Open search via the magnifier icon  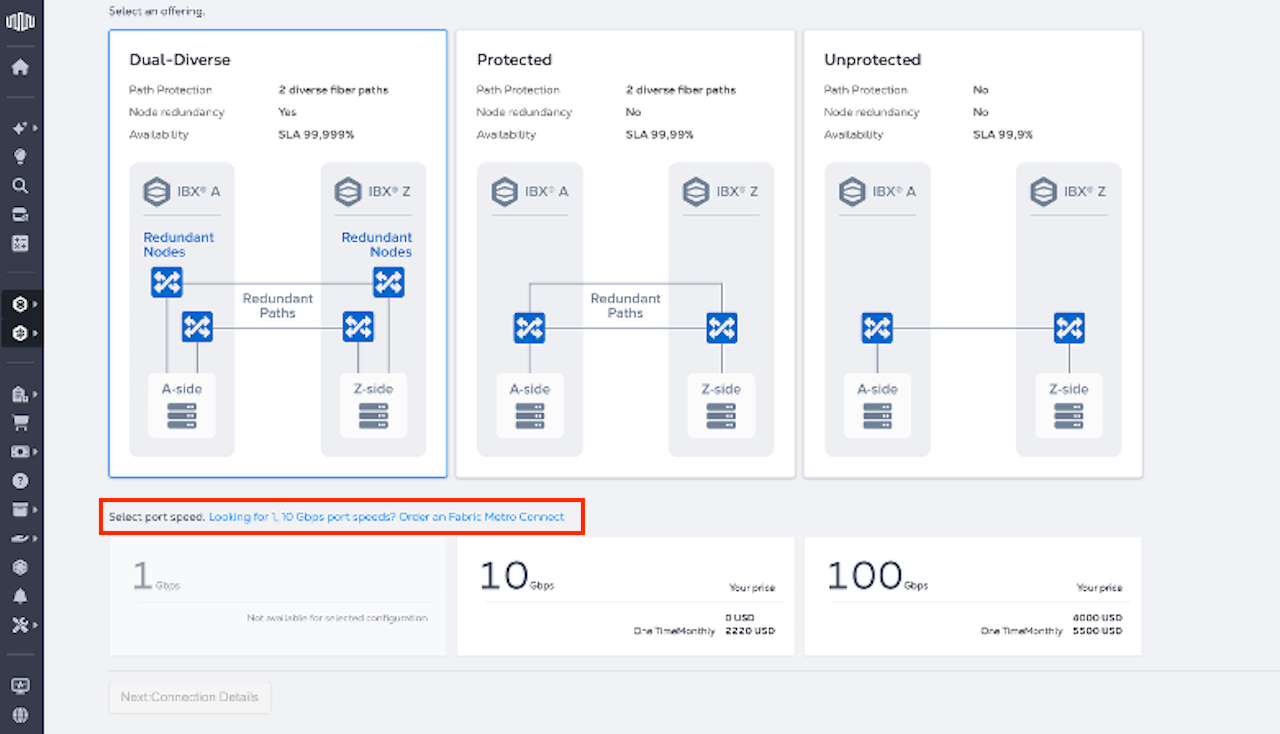(20, 186)
